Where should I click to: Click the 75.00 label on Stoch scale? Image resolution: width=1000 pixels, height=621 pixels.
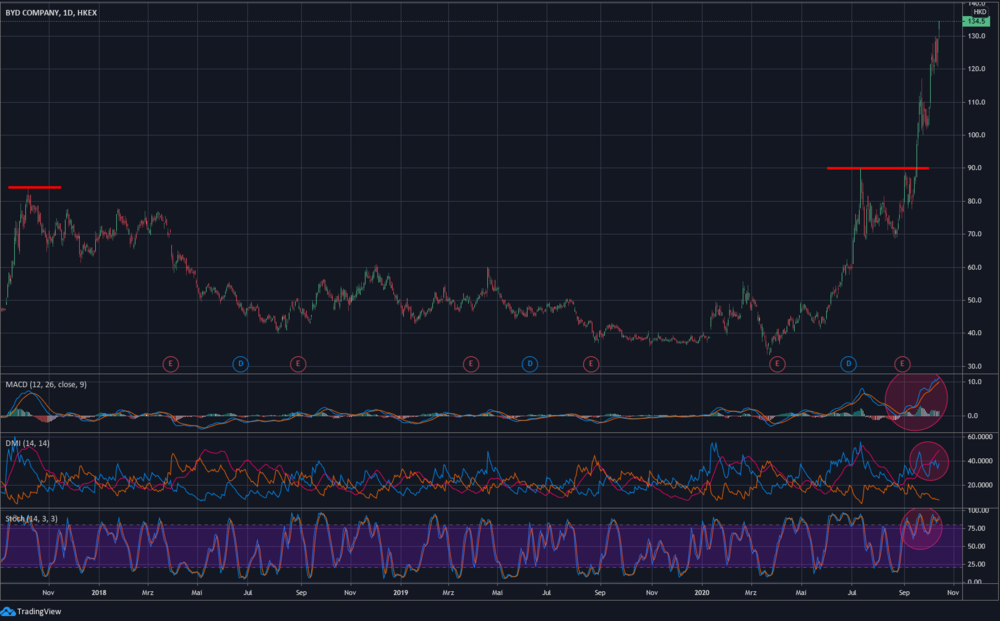(x=975, y=529)
